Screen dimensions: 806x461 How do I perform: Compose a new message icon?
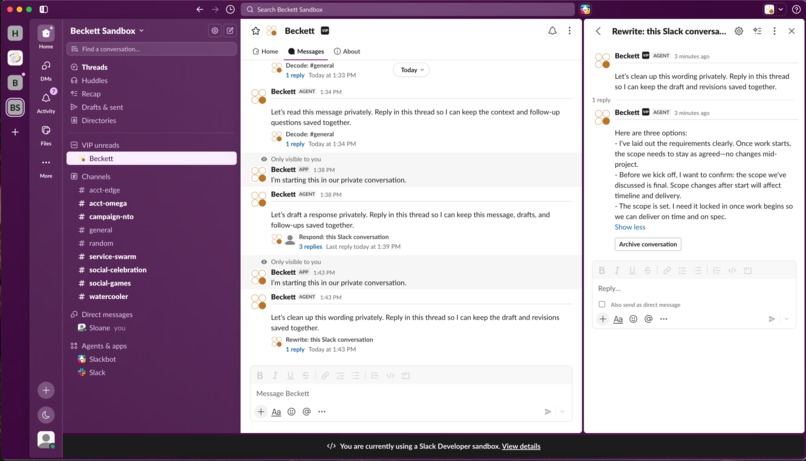point(230,31)
